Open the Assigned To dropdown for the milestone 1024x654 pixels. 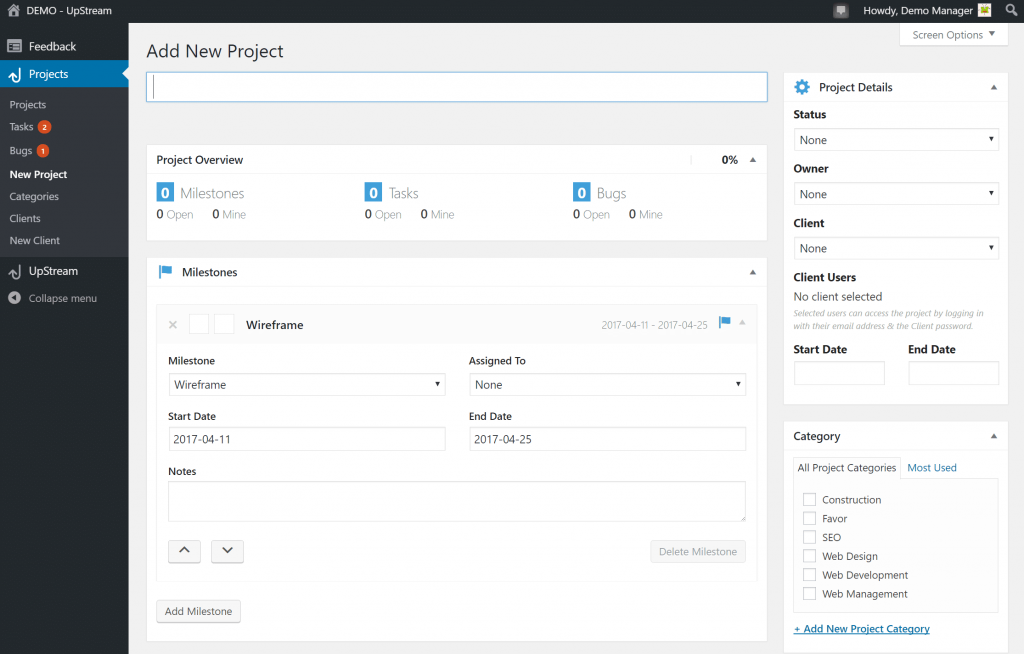pos(607,384)
